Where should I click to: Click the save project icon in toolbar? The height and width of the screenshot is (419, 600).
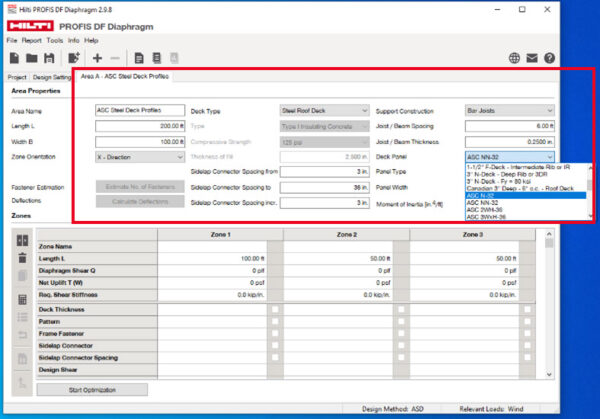point(47,58)
